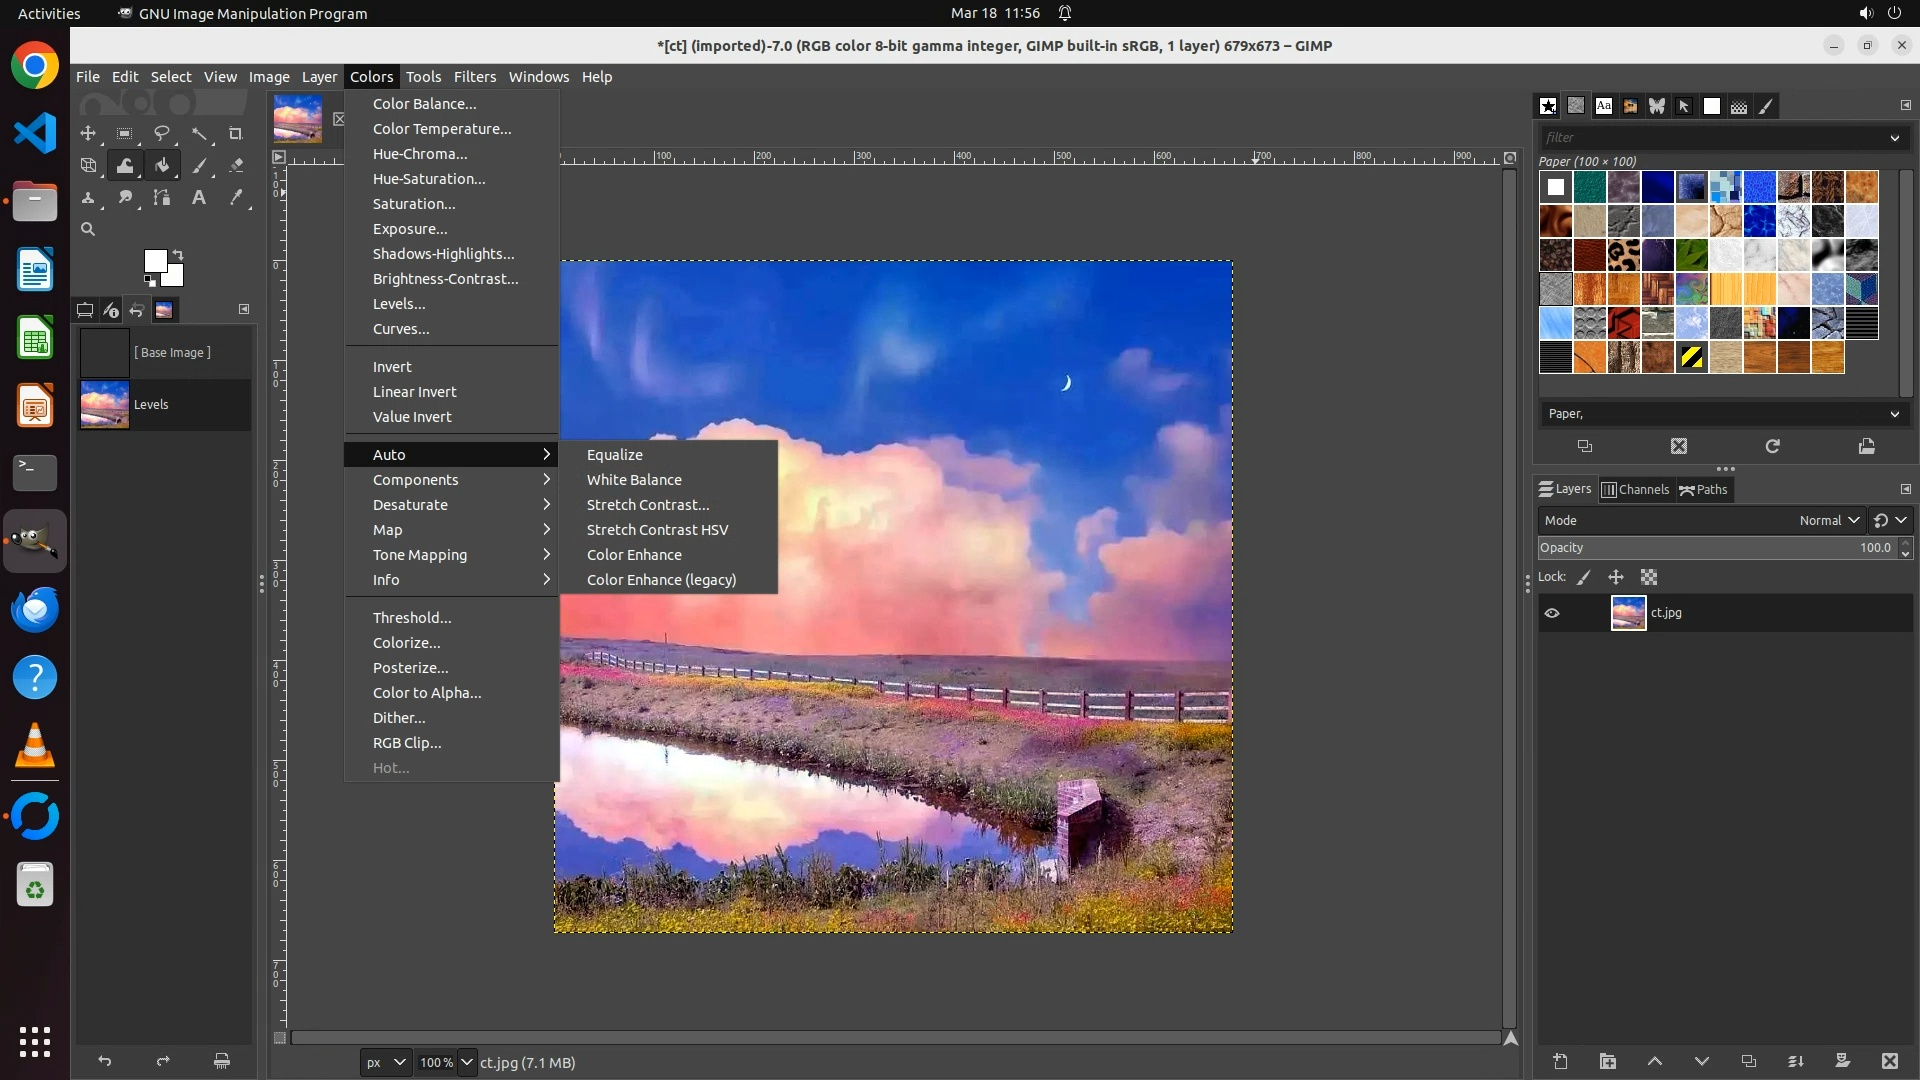Viewport: 1920px width, 1080px height.
Task: Swap foreground and background colors arrow
Action: (178, 254)
